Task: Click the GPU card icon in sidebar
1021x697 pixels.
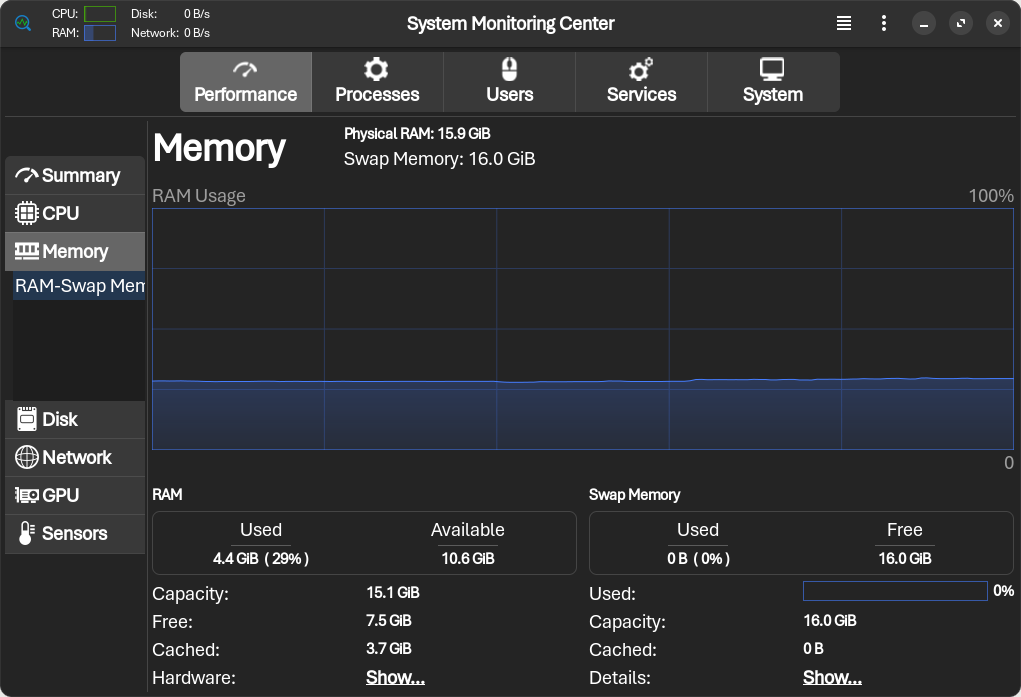Action: click(27, 495)
